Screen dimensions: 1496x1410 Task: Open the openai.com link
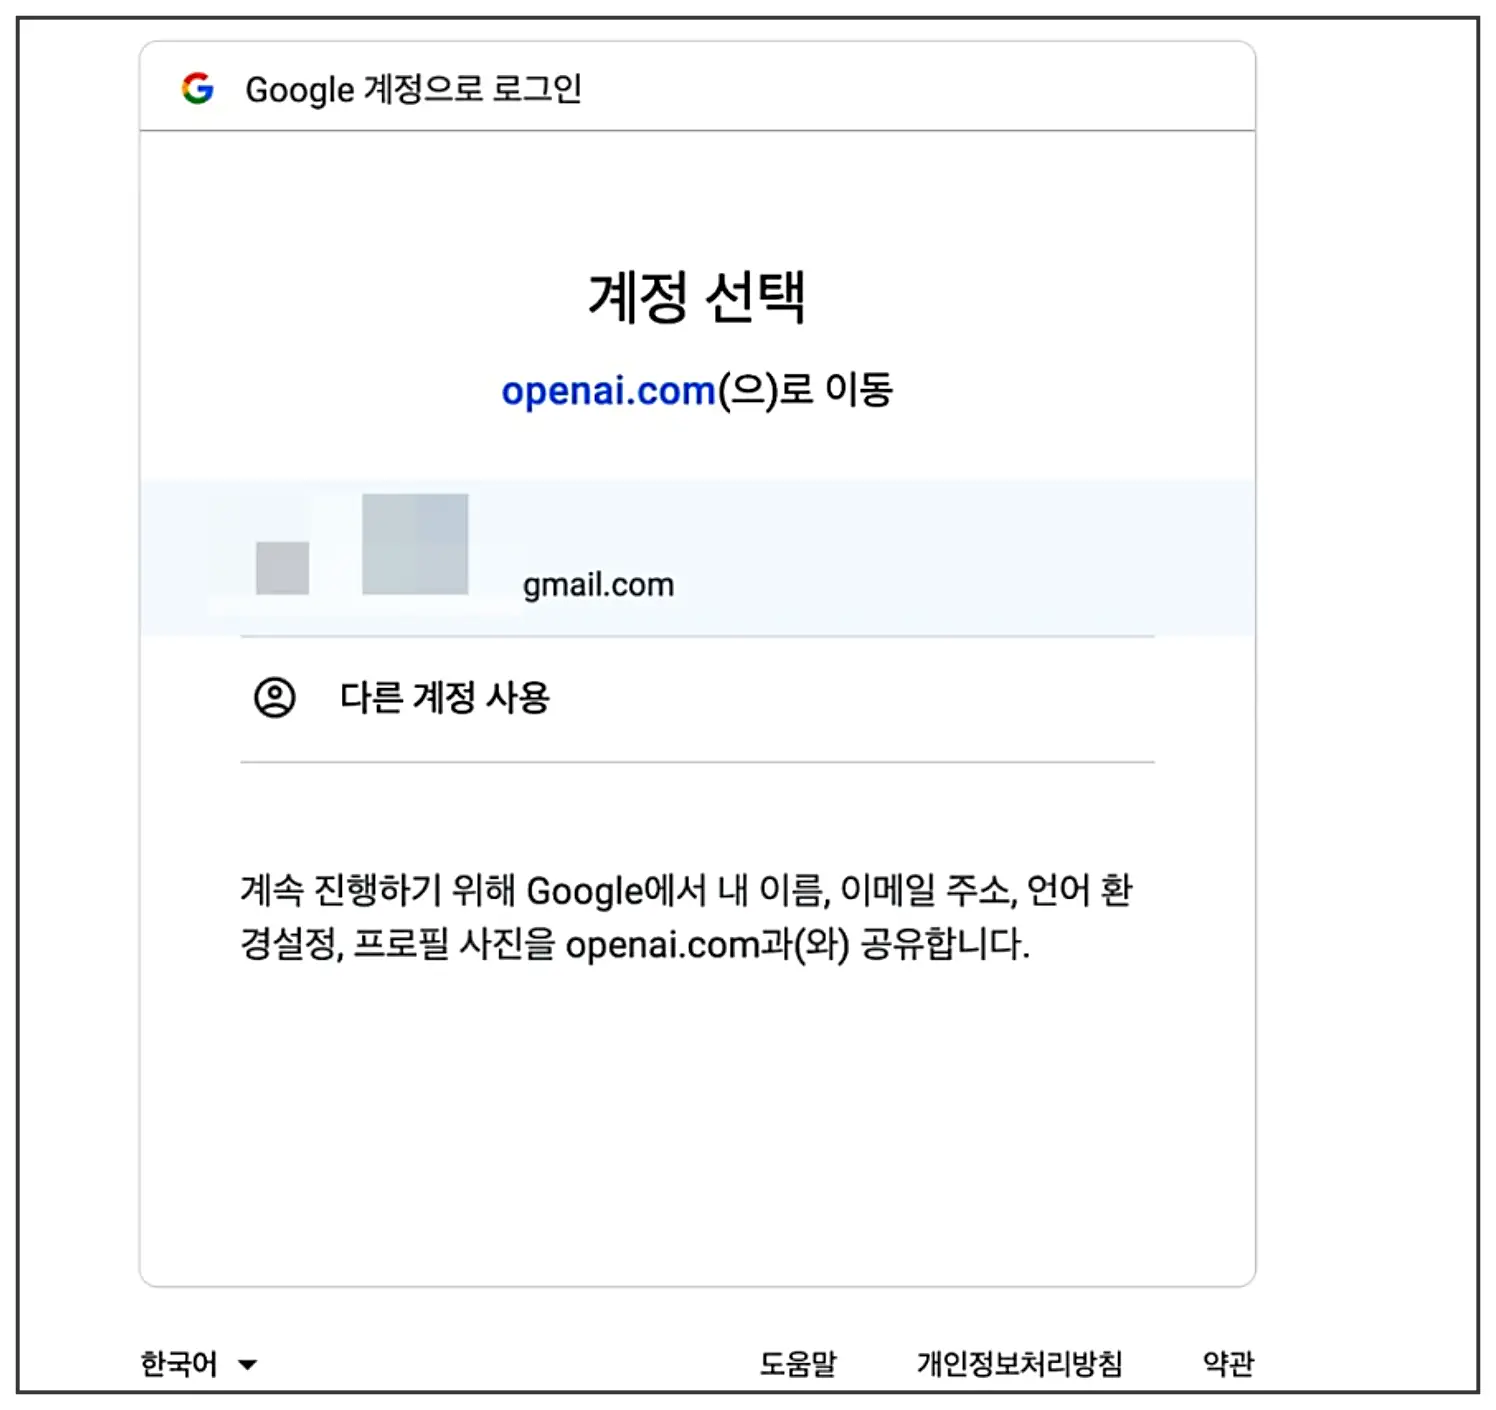point(608,390)
